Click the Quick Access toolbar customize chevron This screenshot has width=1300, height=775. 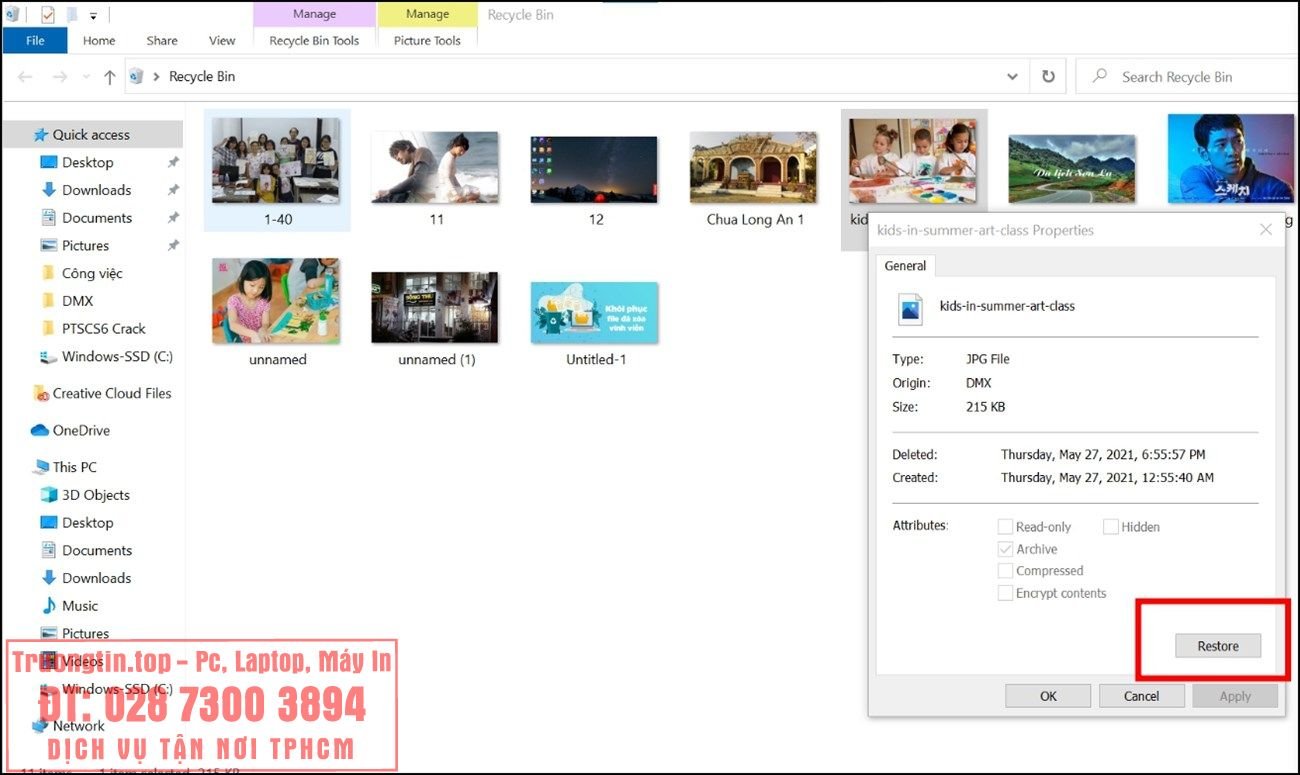tap(93, 14)
